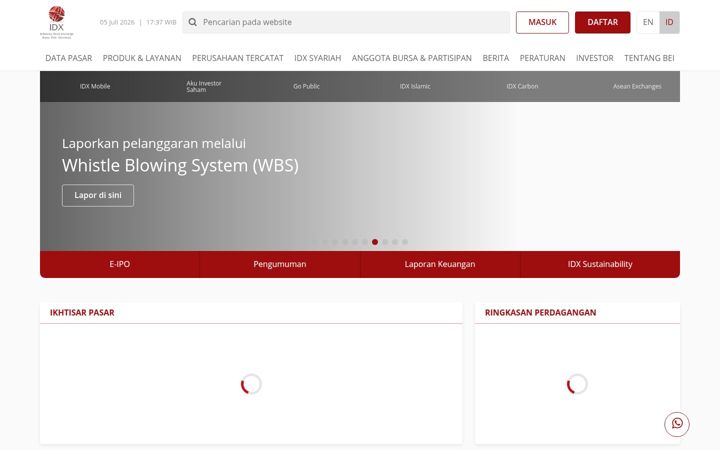Go to IDX Islamic link
This screenshot has height=450, width=720.
click(415, 86)
